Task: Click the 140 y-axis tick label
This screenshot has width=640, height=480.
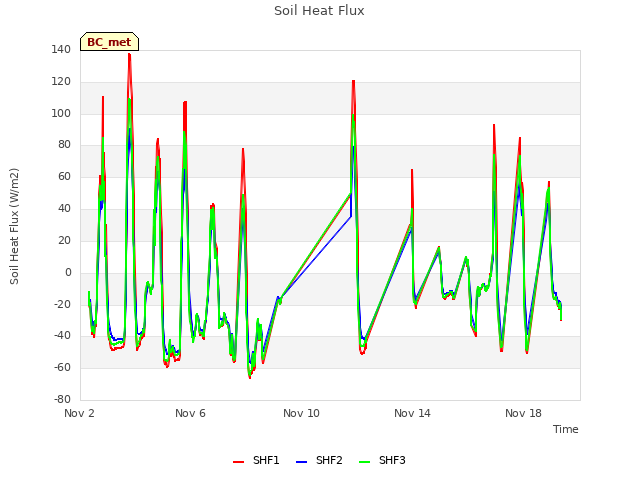Action: click(x=61, y=49)
